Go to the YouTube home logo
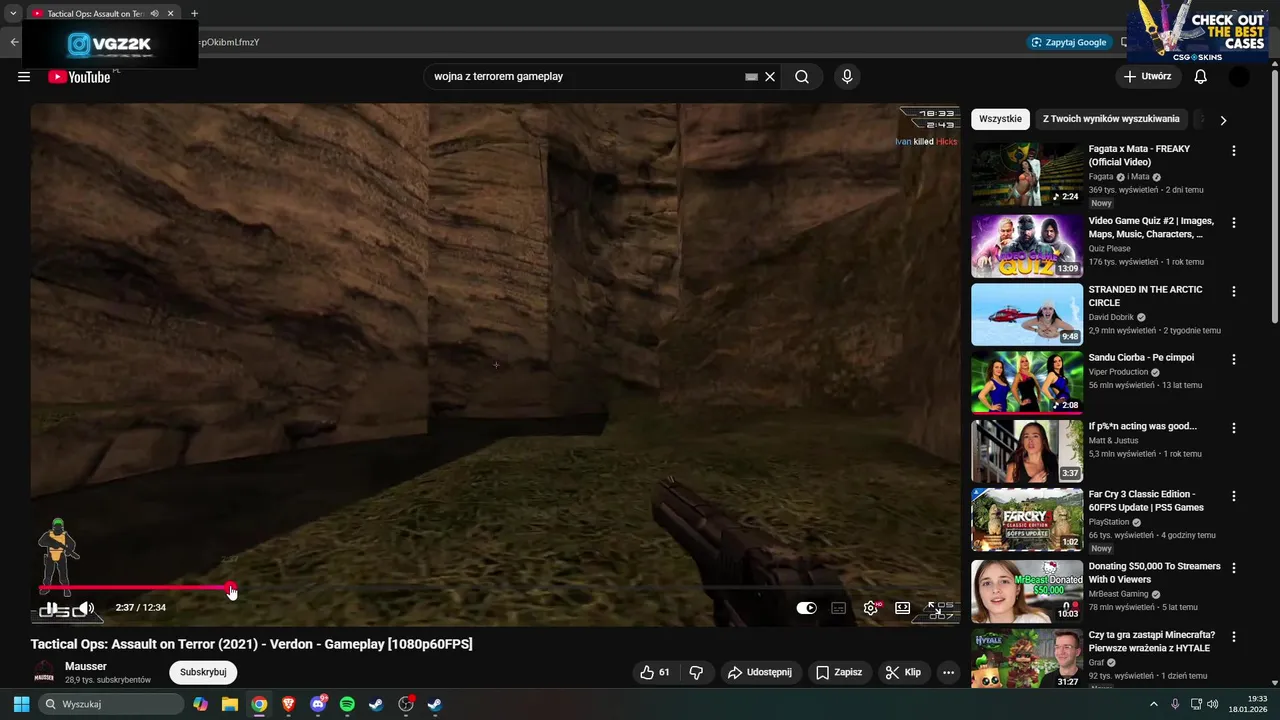The height and width of the screenshot is (720, 1280). [79, 77]
